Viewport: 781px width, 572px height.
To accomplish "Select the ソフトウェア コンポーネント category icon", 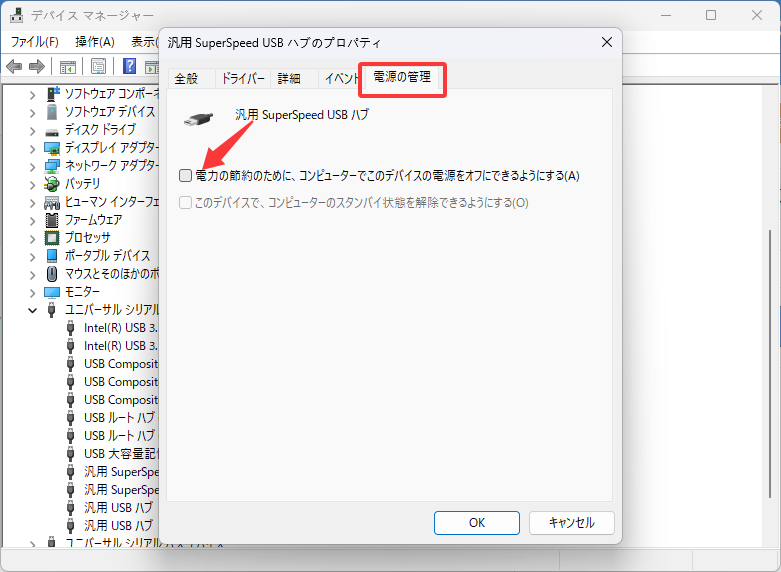I will point(52,93).
